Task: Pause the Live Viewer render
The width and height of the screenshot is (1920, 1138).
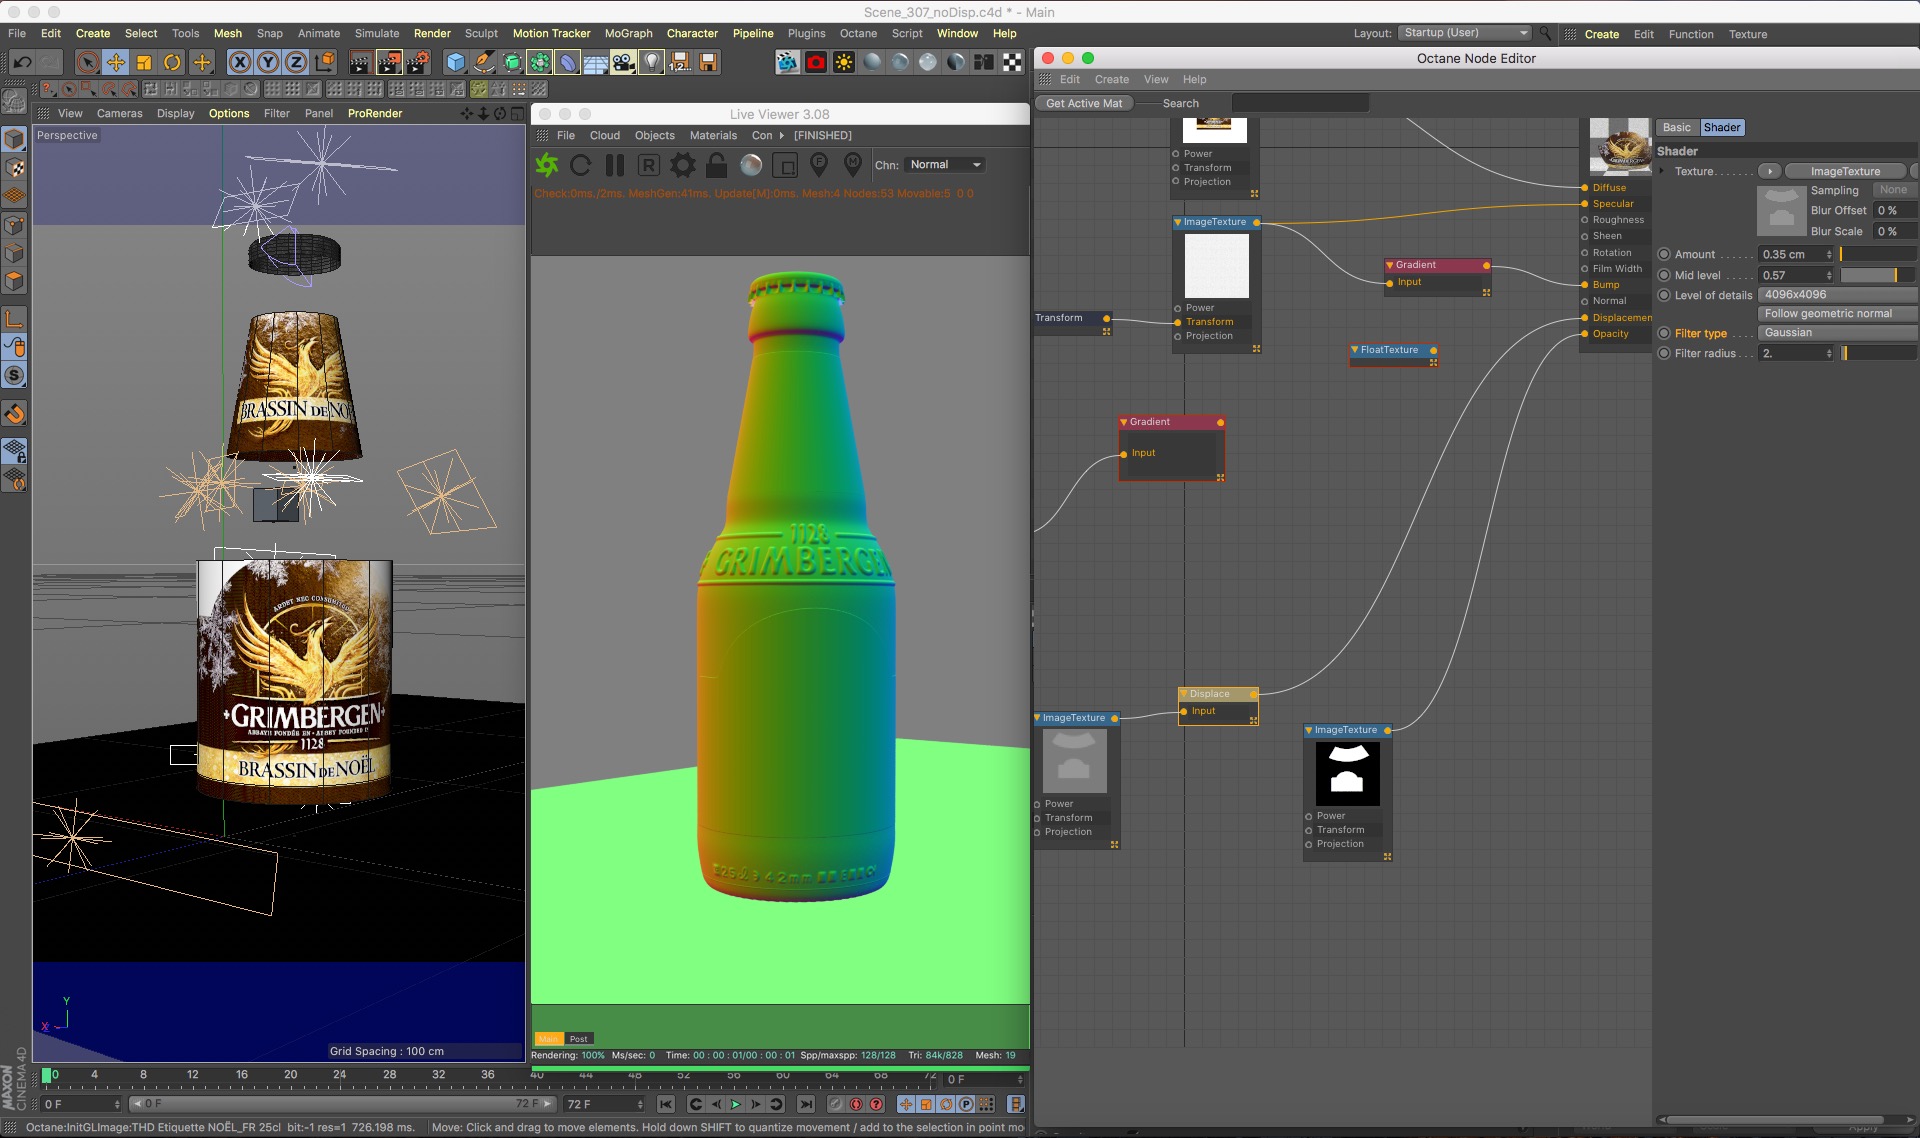Action: (615, 165)
